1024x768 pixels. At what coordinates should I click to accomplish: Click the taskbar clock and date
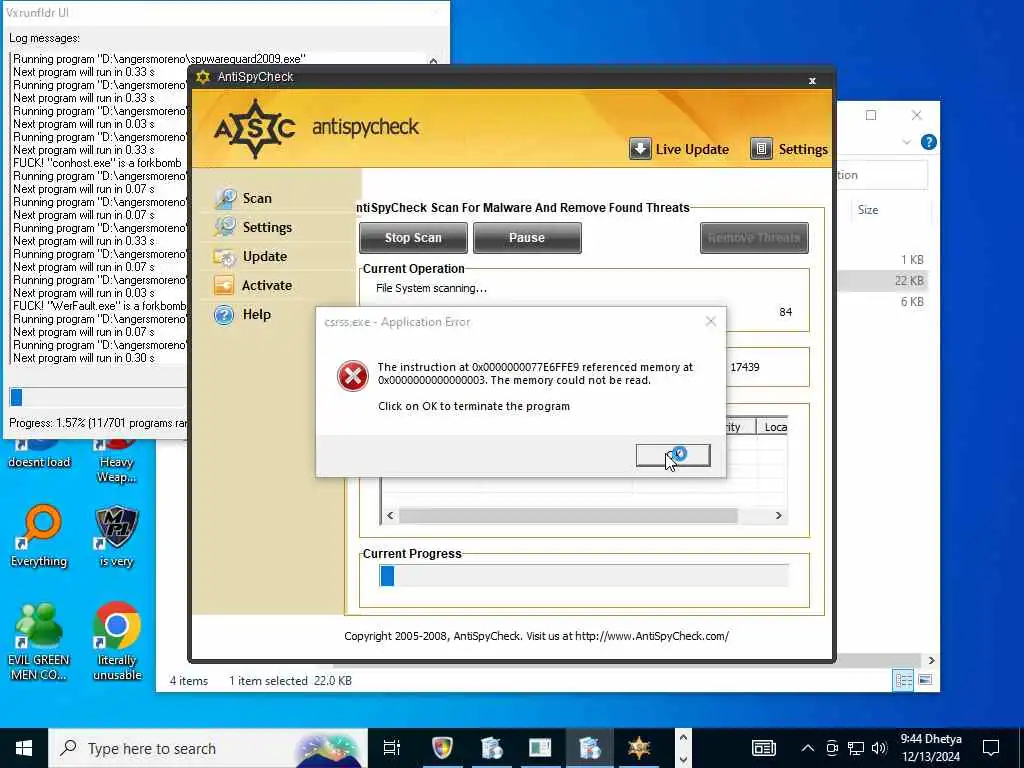point(931,748)
